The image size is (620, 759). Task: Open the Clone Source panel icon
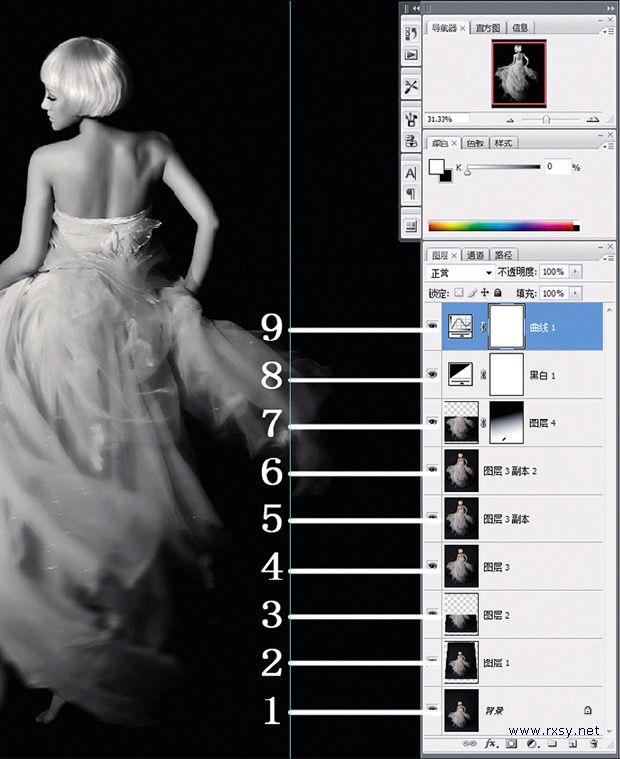click(411, 141)
